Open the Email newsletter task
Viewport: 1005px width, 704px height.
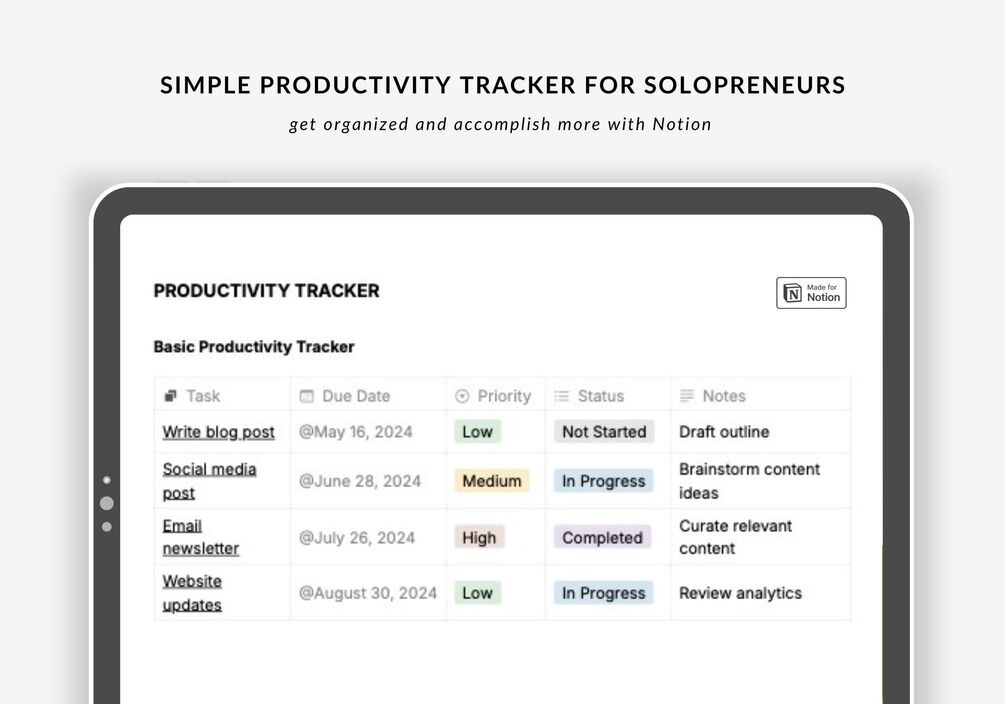(200, 537)
